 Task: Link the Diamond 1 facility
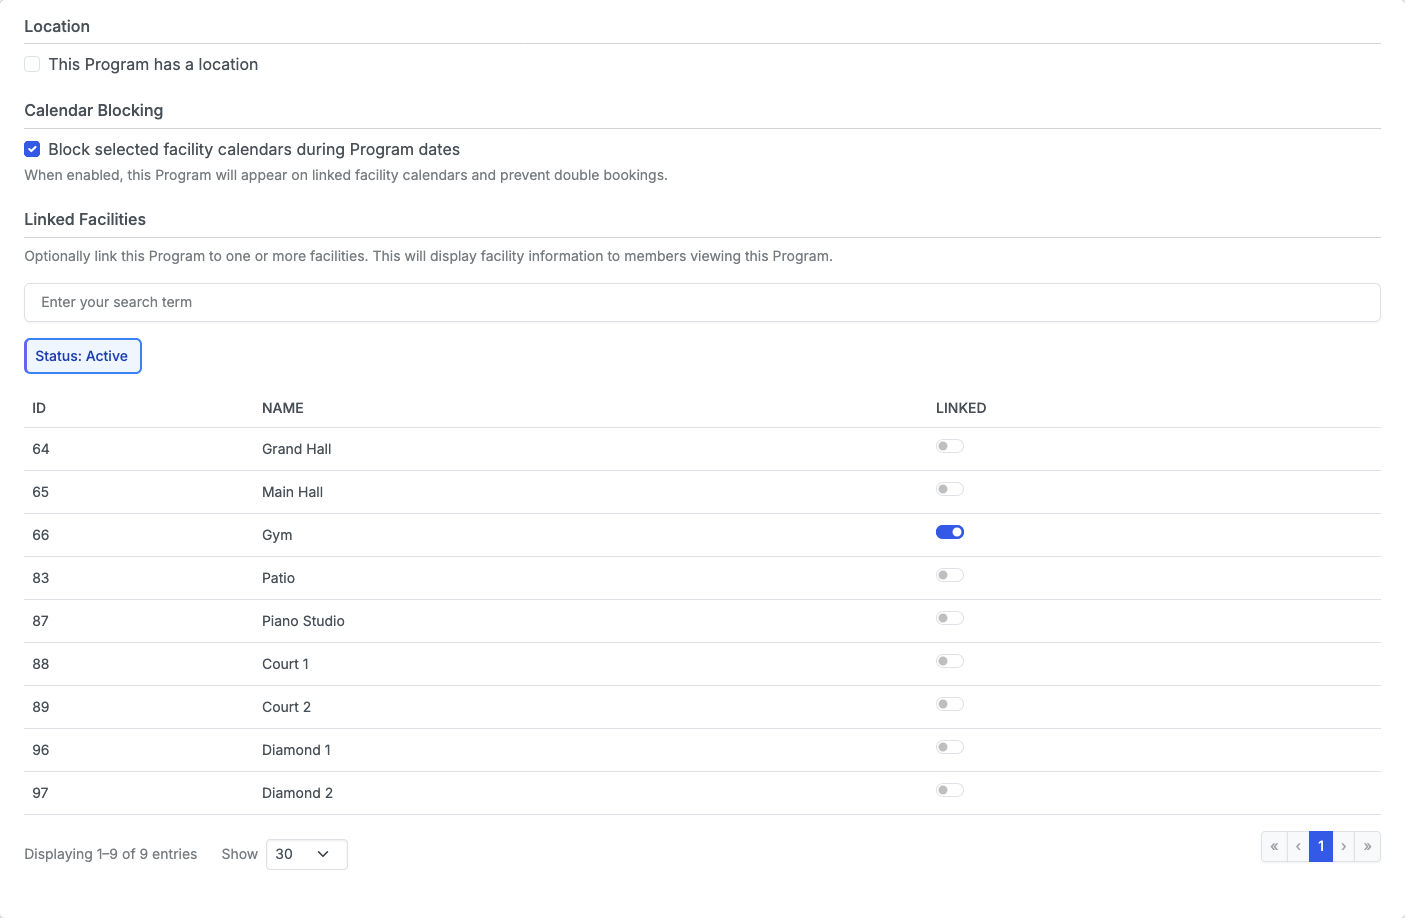coord(950,747)
